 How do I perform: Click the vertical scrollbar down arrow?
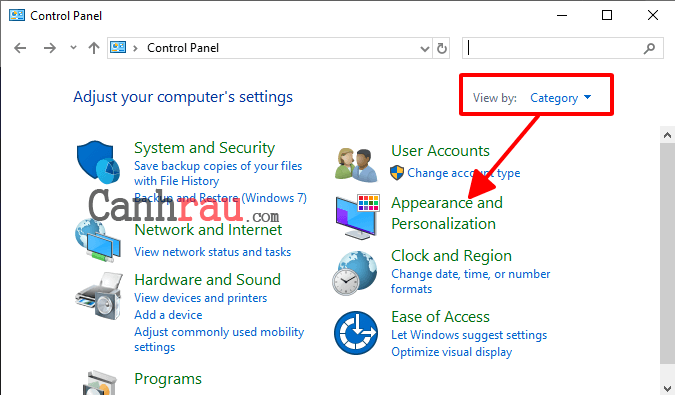(x=667, y=387)
